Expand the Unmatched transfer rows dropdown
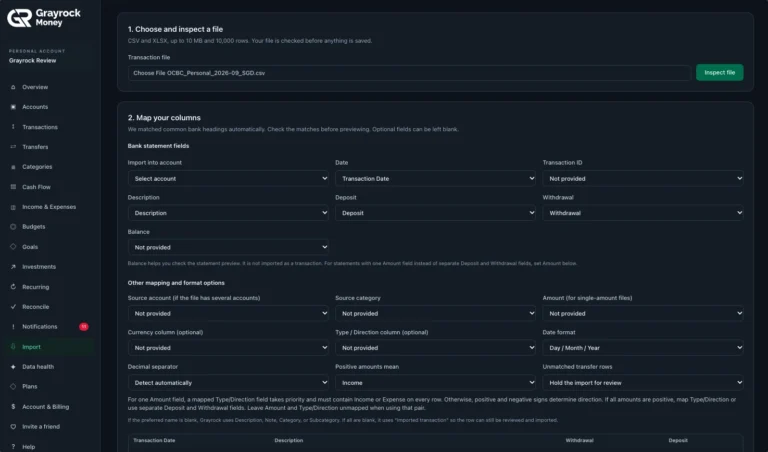This screenshot has height=452, width=768. tap(643, 382)
